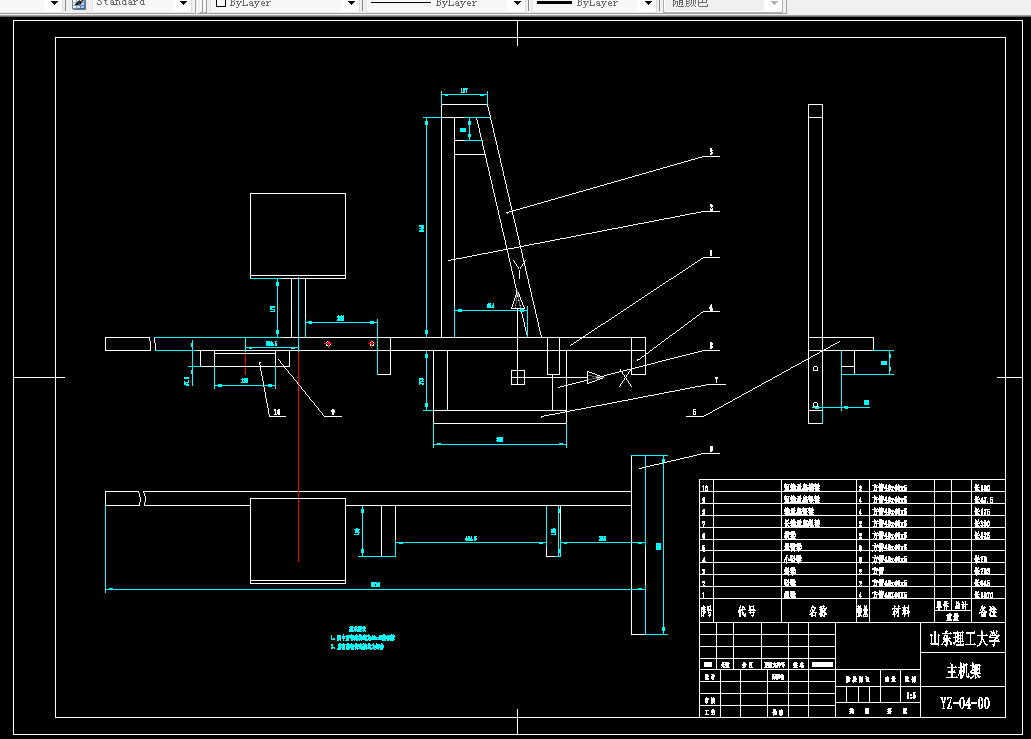Click the 随颜色 plot style dropdown

[724, 4]
